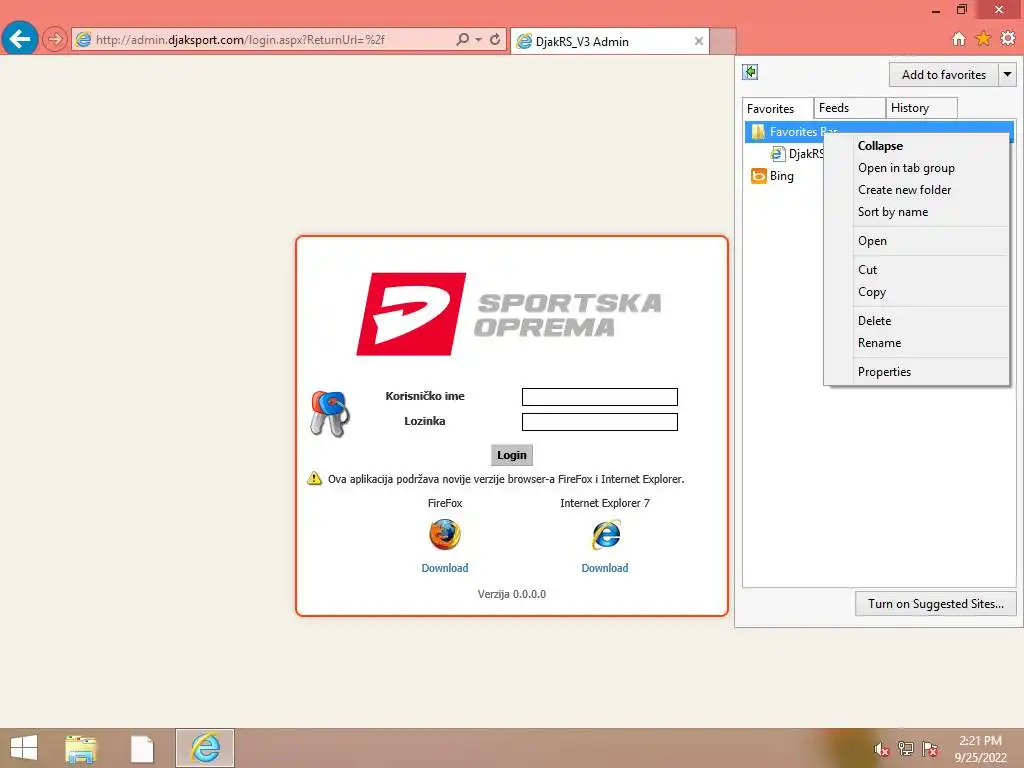Viewport: 1024px width, 768px height.
Task: Click the Korisničko ime input field
Action: point(600,397)
